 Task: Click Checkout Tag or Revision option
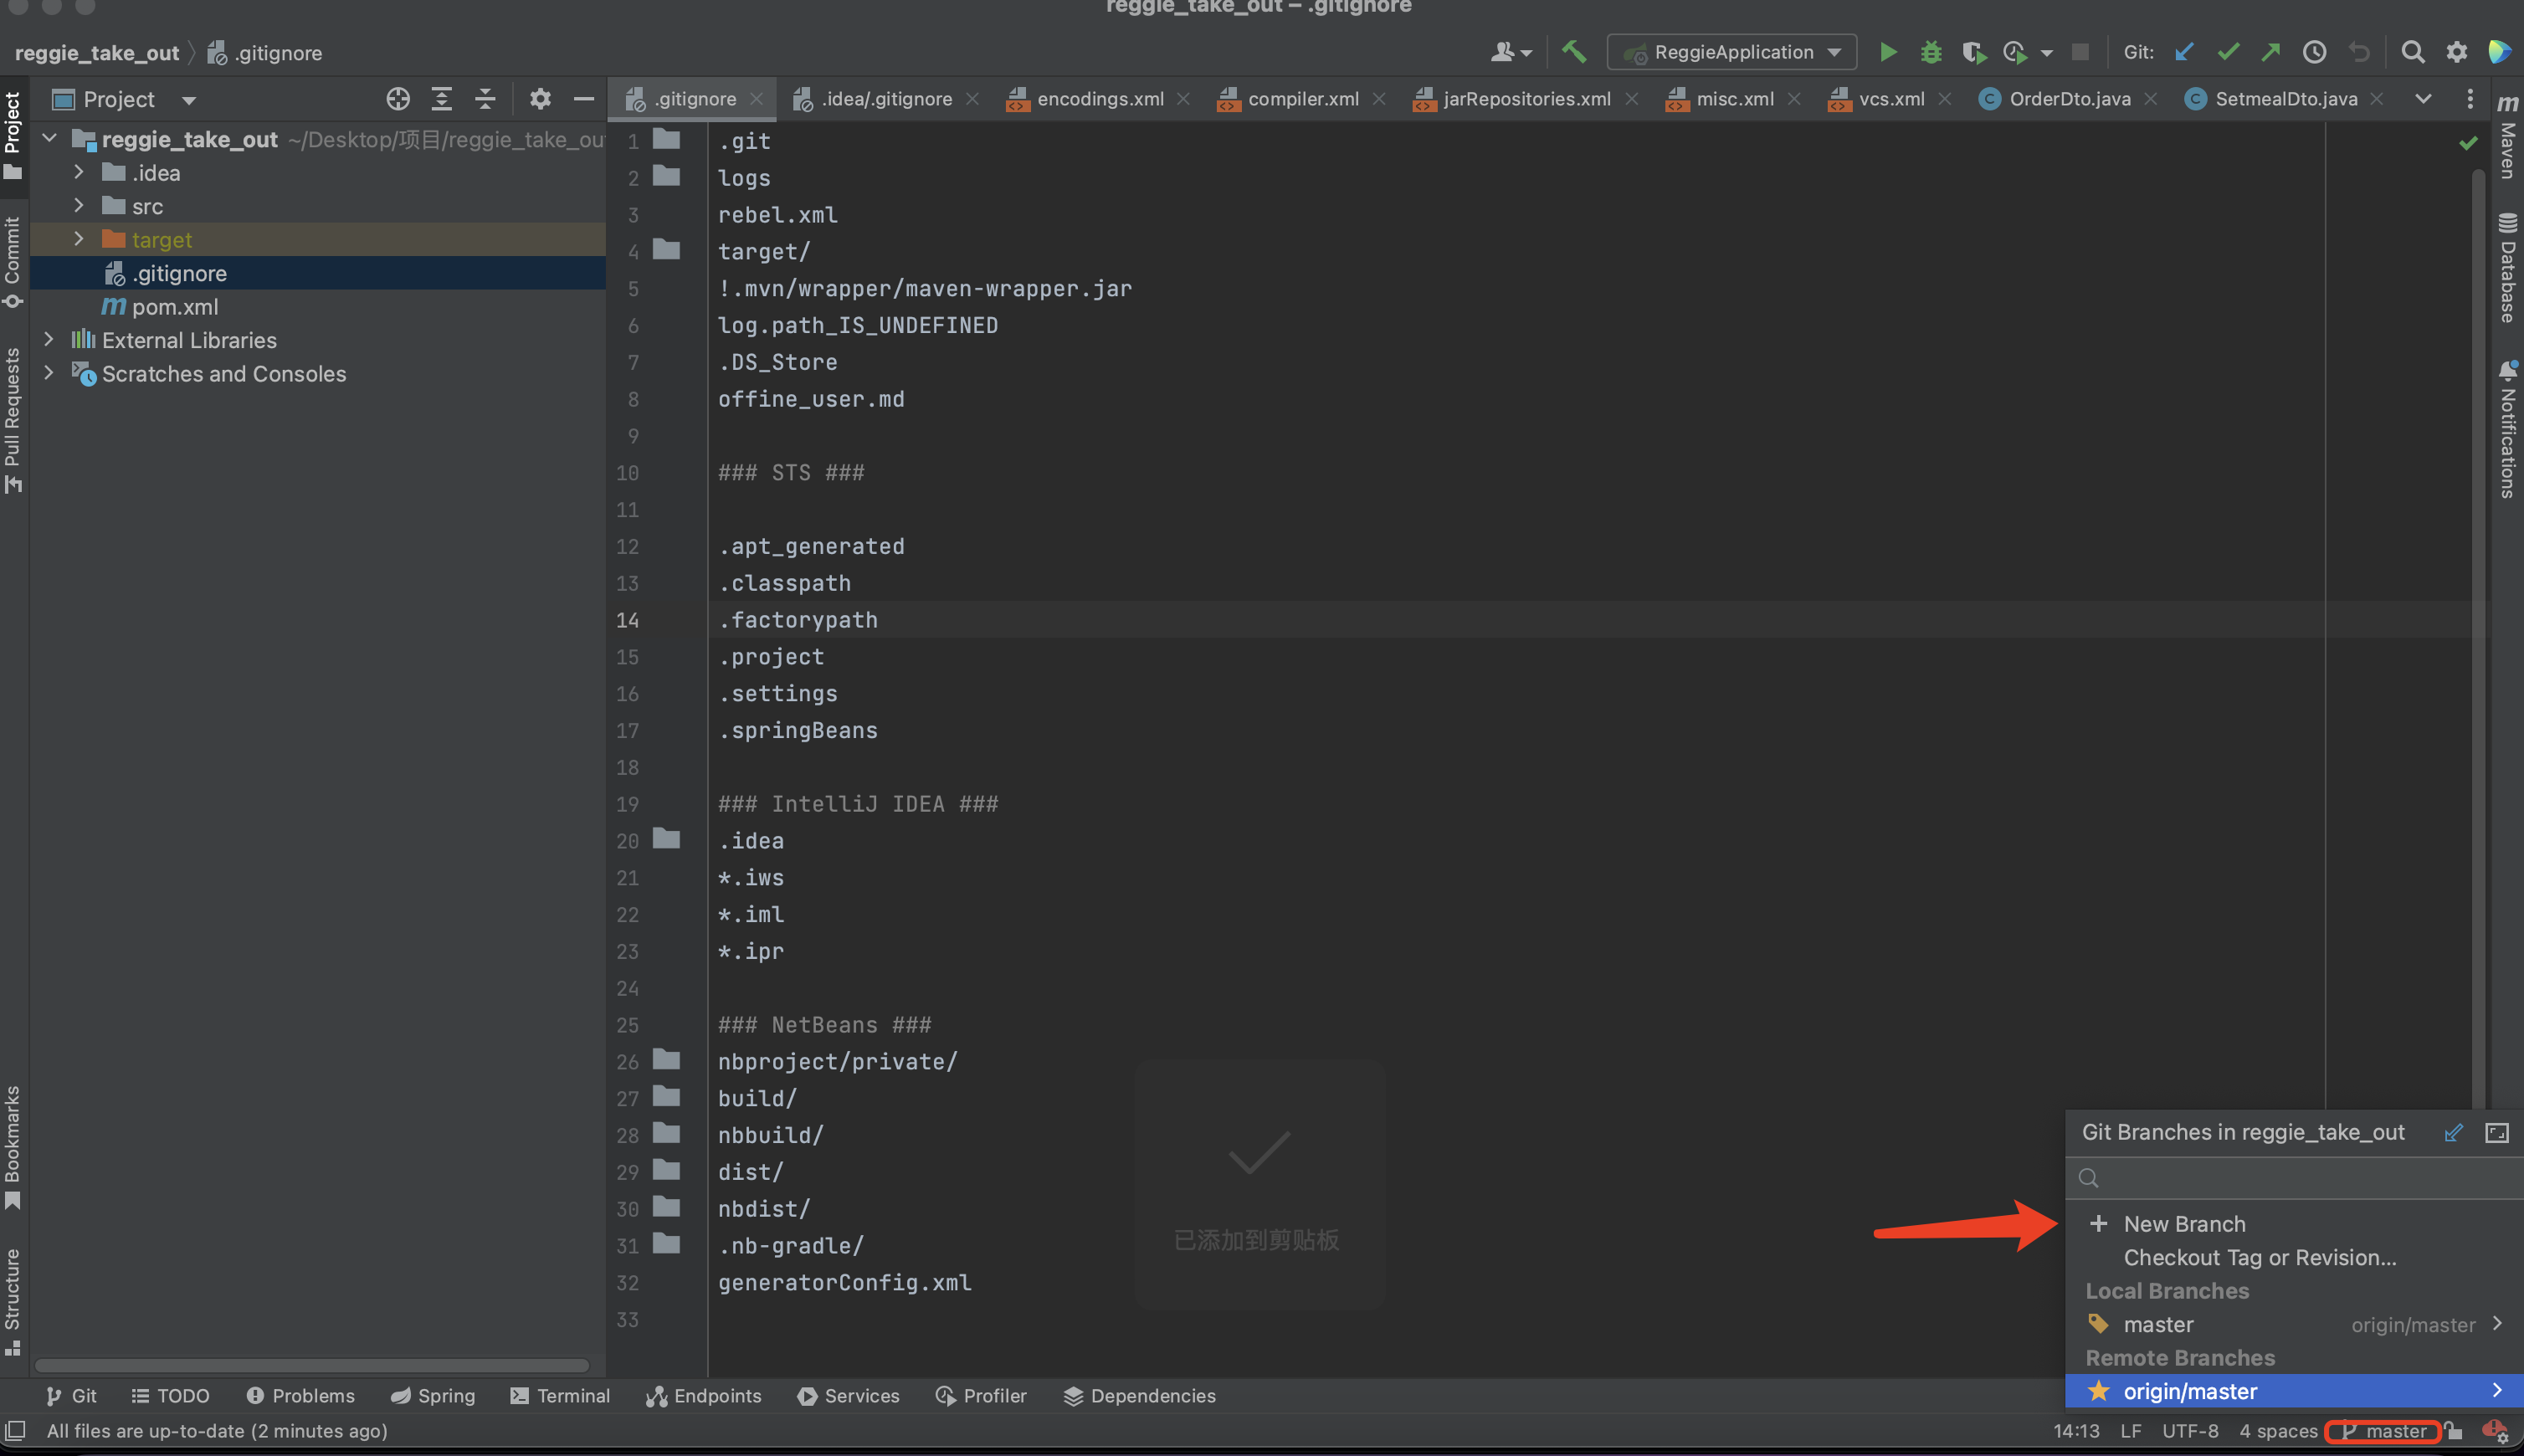pyautogui.click(x=2259, y=1258)
